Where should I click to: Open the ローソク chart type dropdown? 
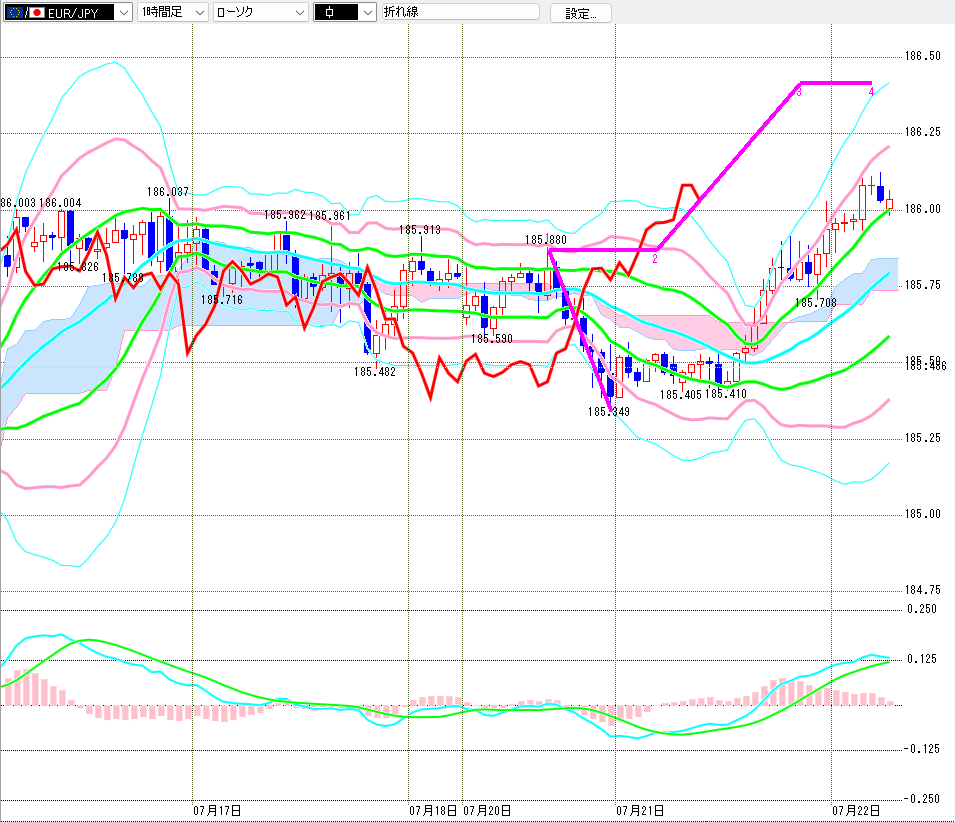click(261, 12)
